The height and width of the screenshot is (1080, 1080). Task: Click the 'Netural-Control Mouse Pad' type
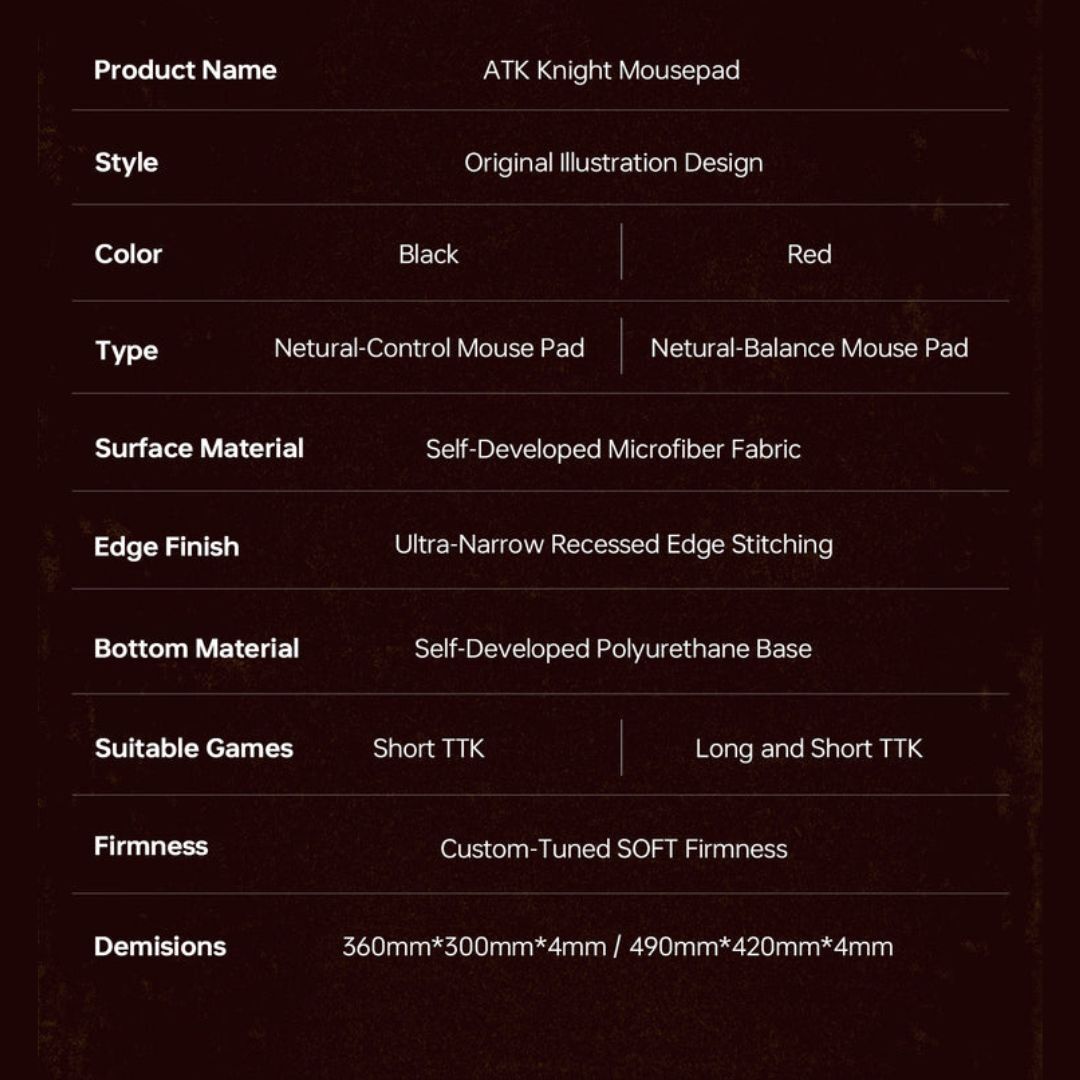pyautogui.click(x=429, y=348)
